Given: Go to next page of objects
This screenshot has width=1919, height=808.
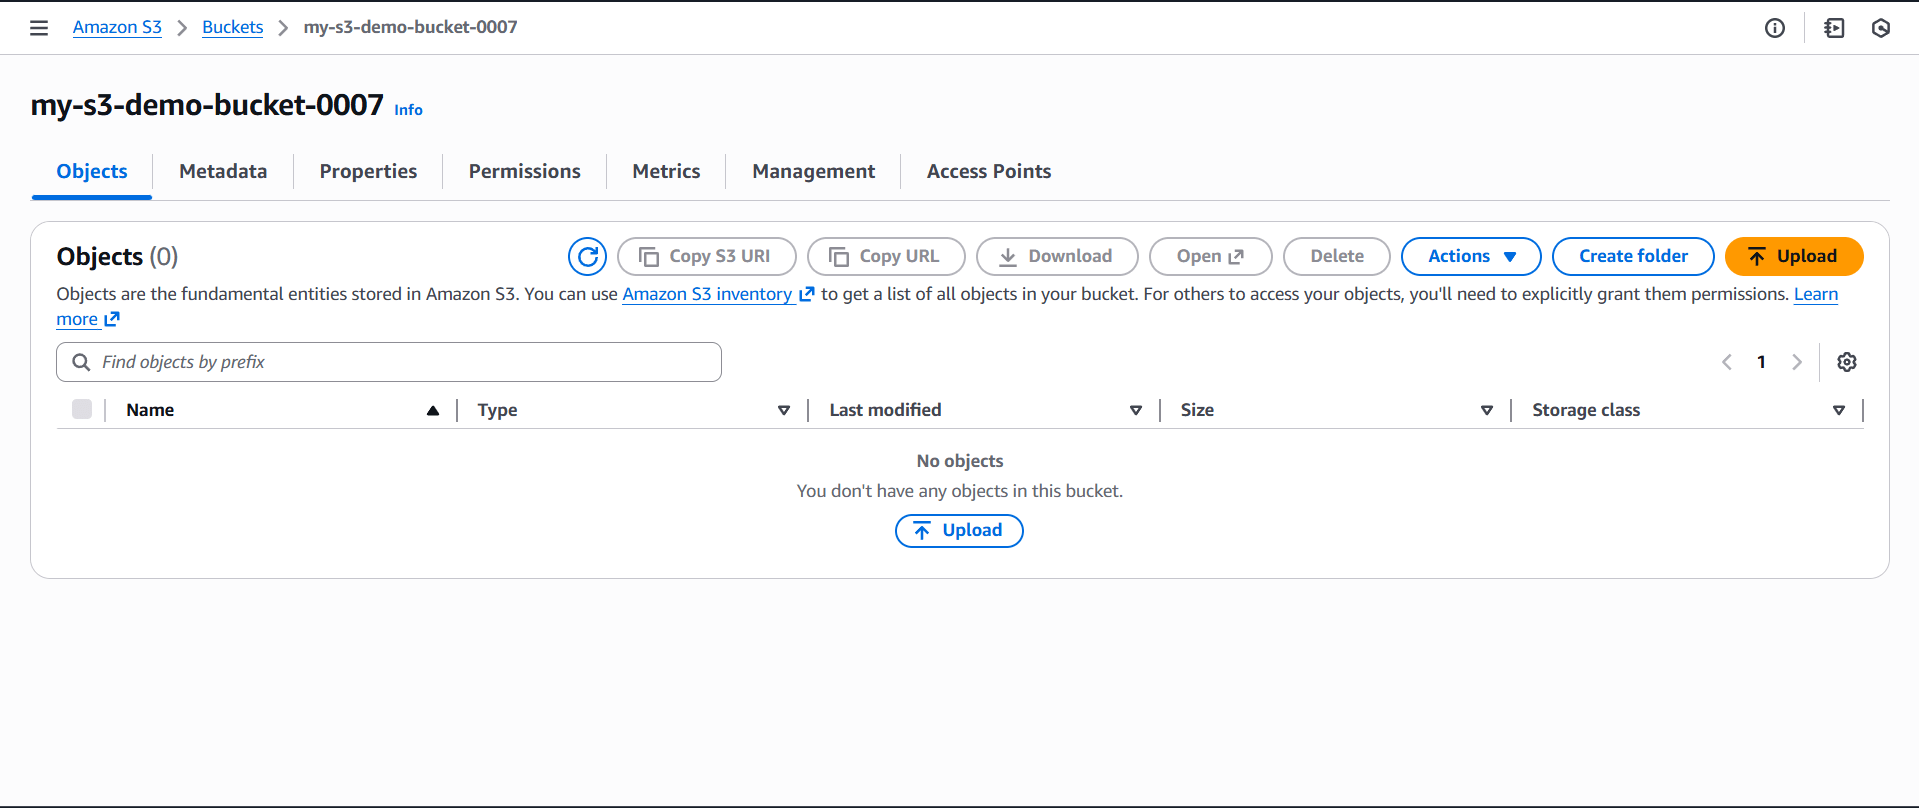Looking at the screenshot, I should tap(1797, 362).
